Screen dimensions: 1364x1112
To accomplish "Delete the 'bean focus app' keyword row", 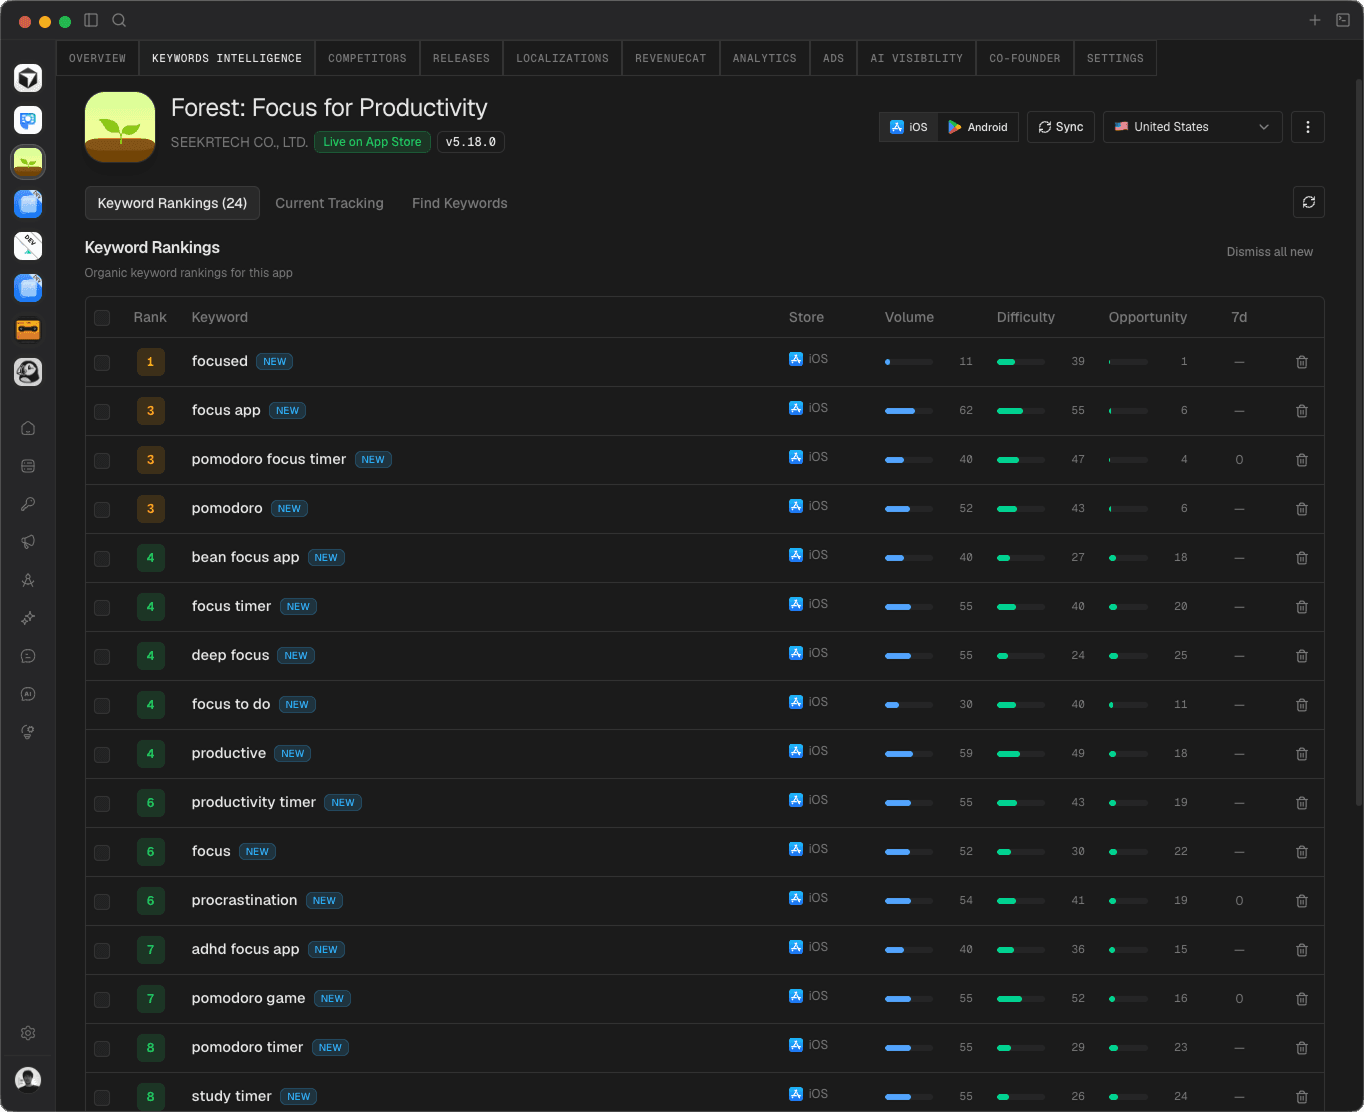I will click(x=1302, y=558).
